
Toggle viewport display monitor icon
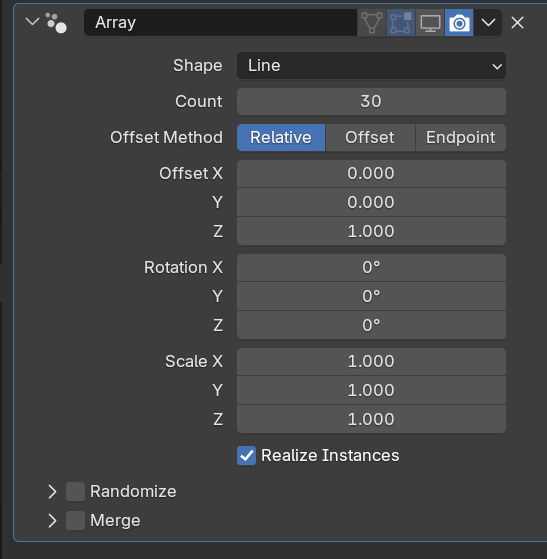click(430, 23)
